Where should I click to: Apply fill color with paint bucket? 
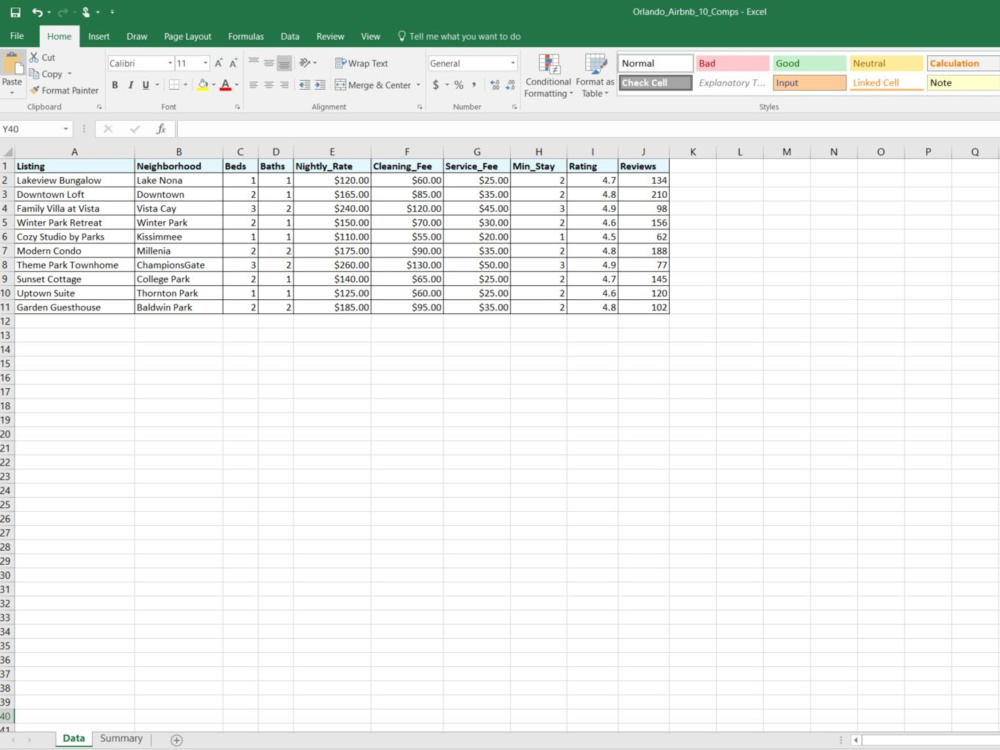(203, 85)
